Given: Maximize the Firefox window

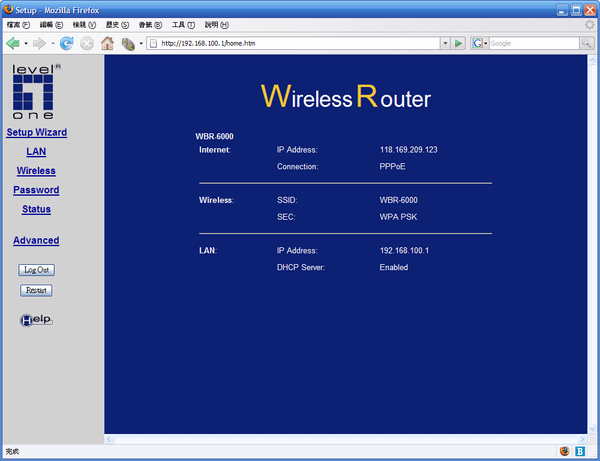Looking at the screenshot, I should tap(576, 10).
